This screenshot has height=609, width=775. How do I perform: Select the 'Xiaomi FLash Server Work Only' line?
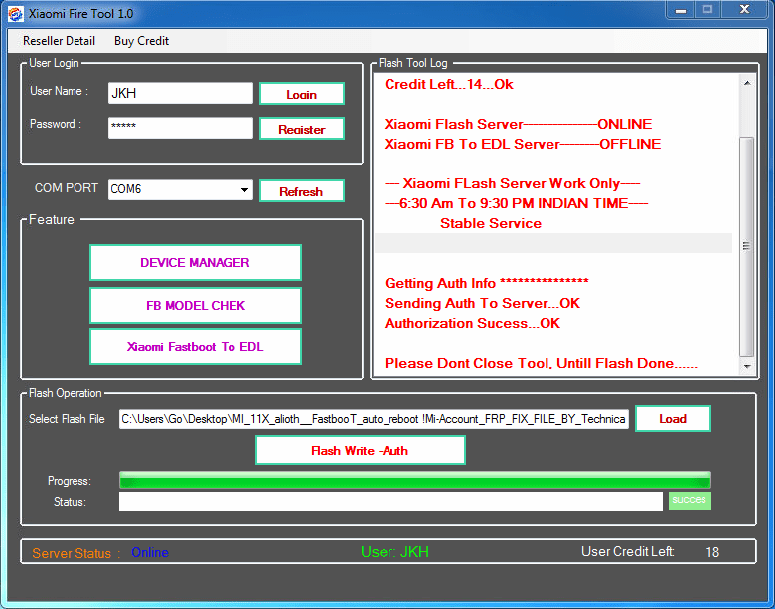point(513,183)
